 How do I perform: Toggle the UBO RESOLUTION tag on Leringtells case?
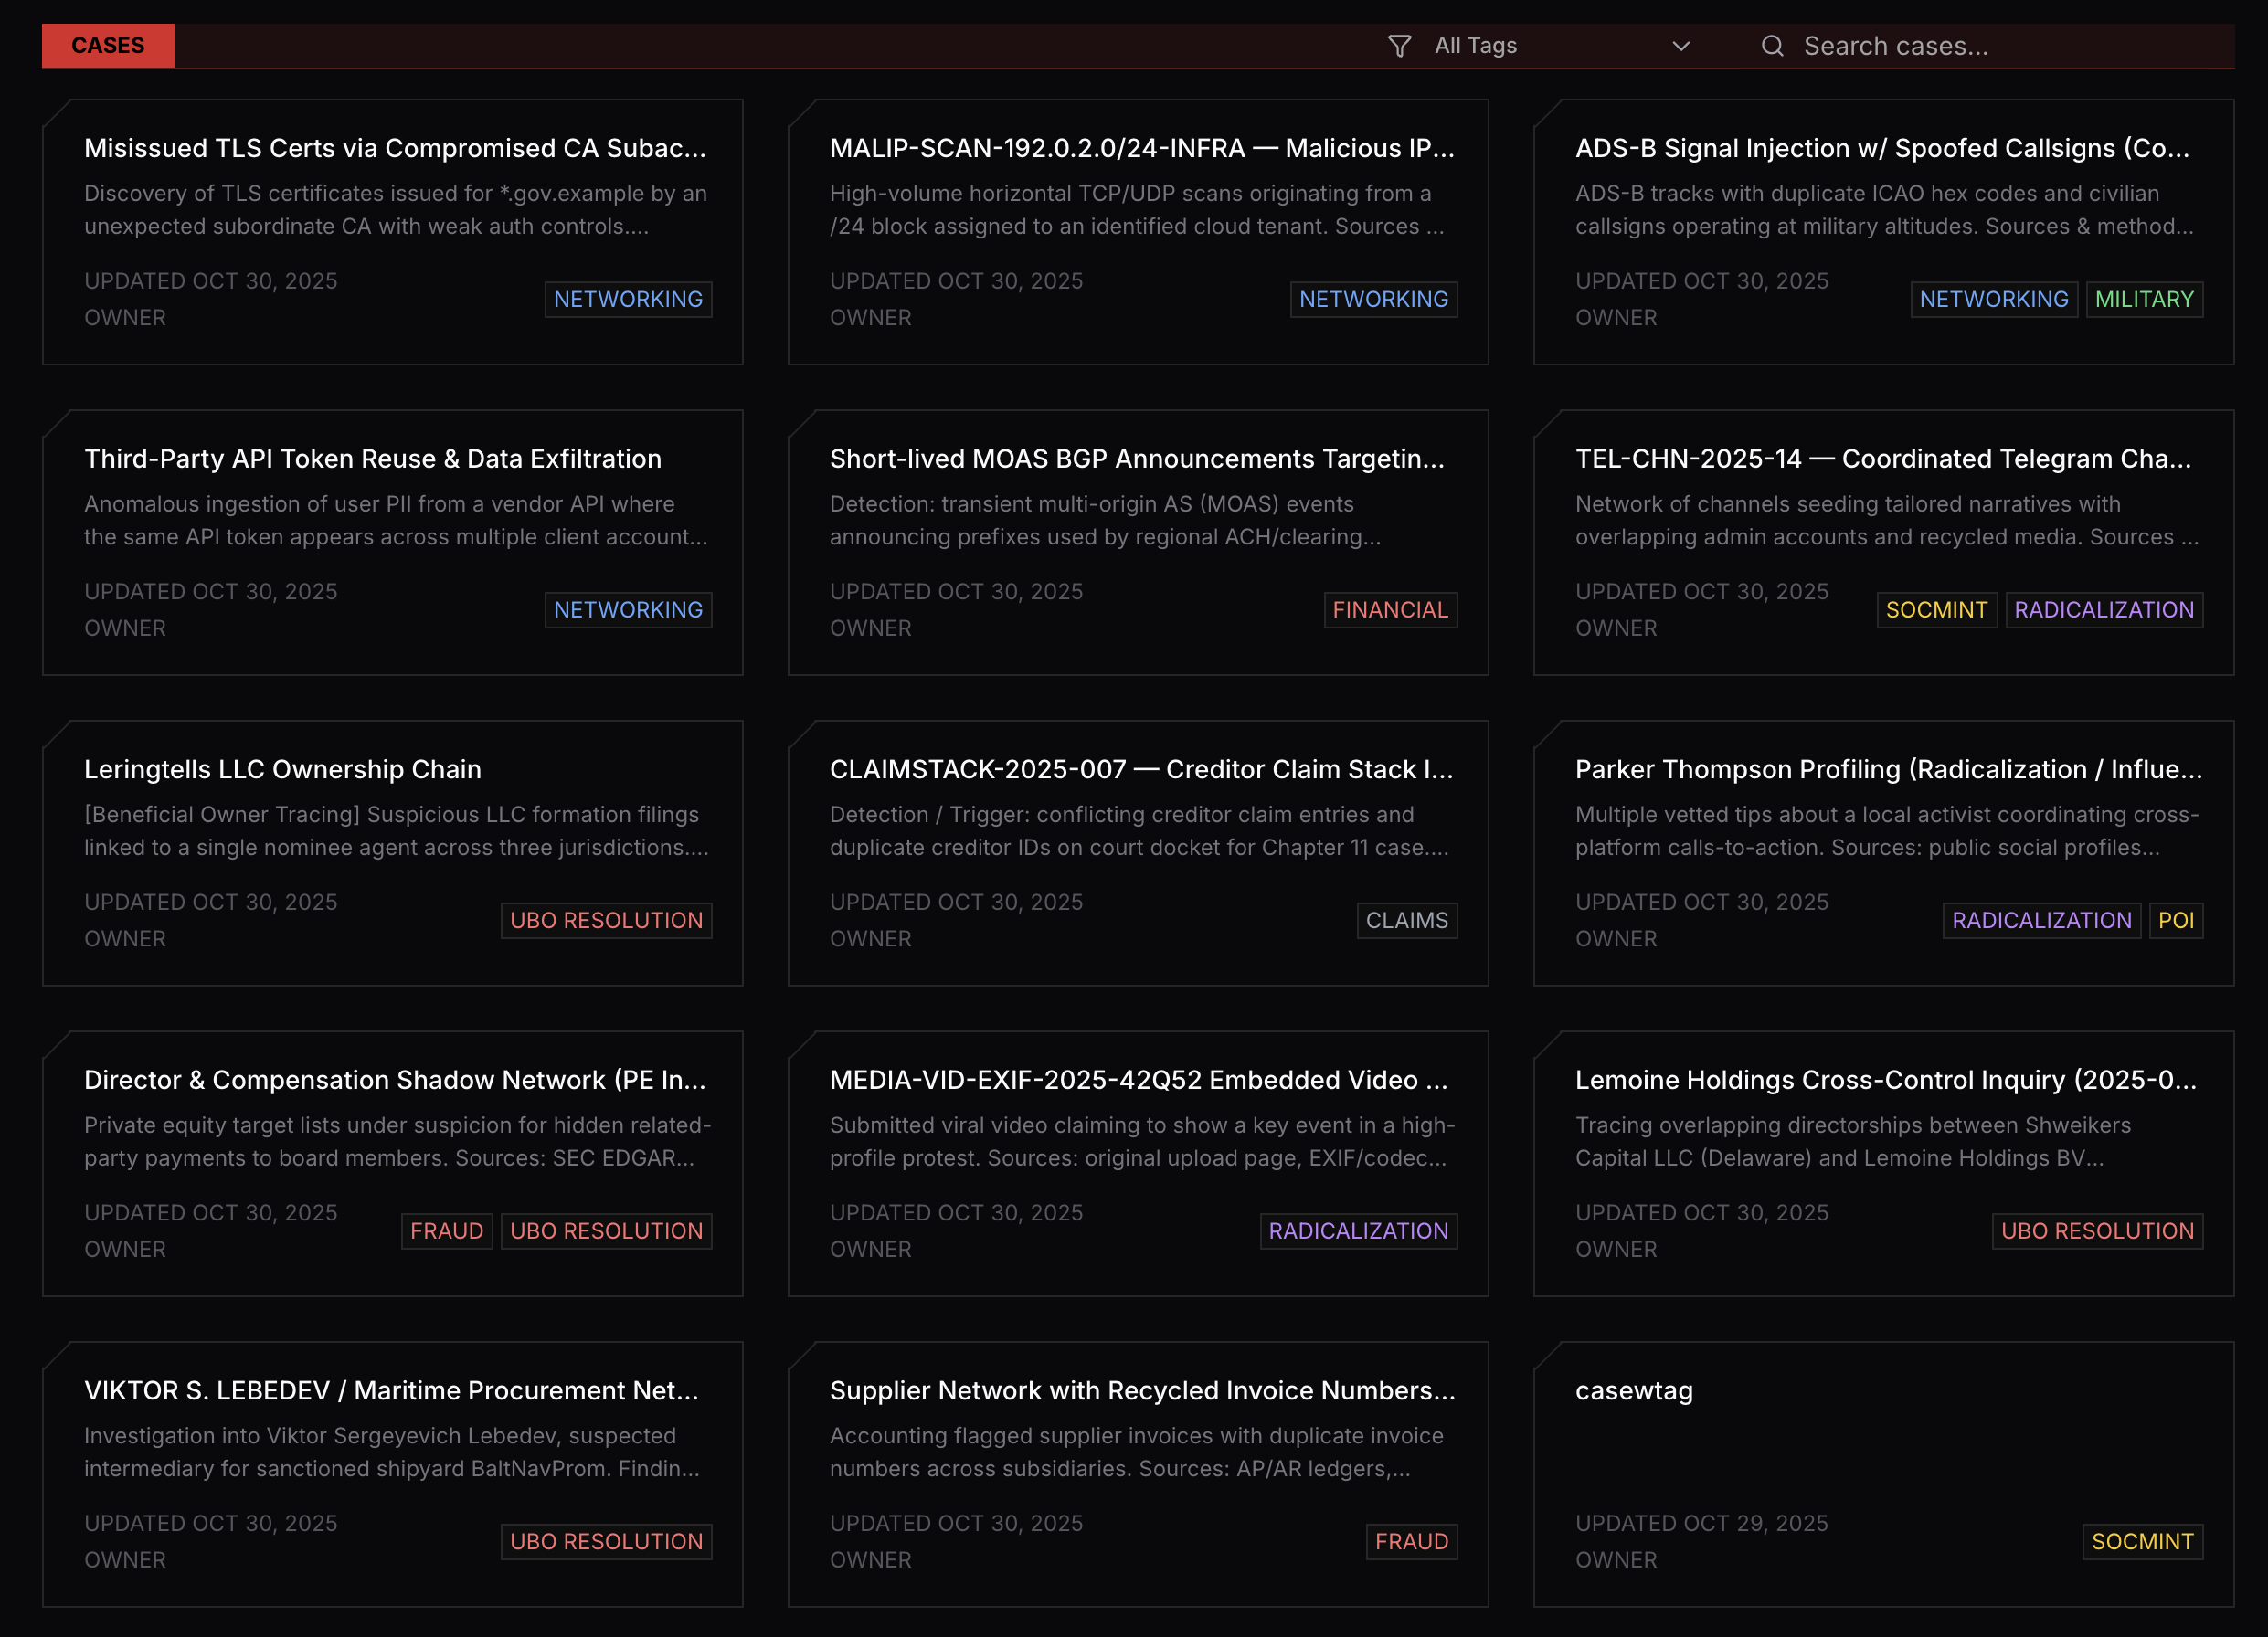point(605,920)
